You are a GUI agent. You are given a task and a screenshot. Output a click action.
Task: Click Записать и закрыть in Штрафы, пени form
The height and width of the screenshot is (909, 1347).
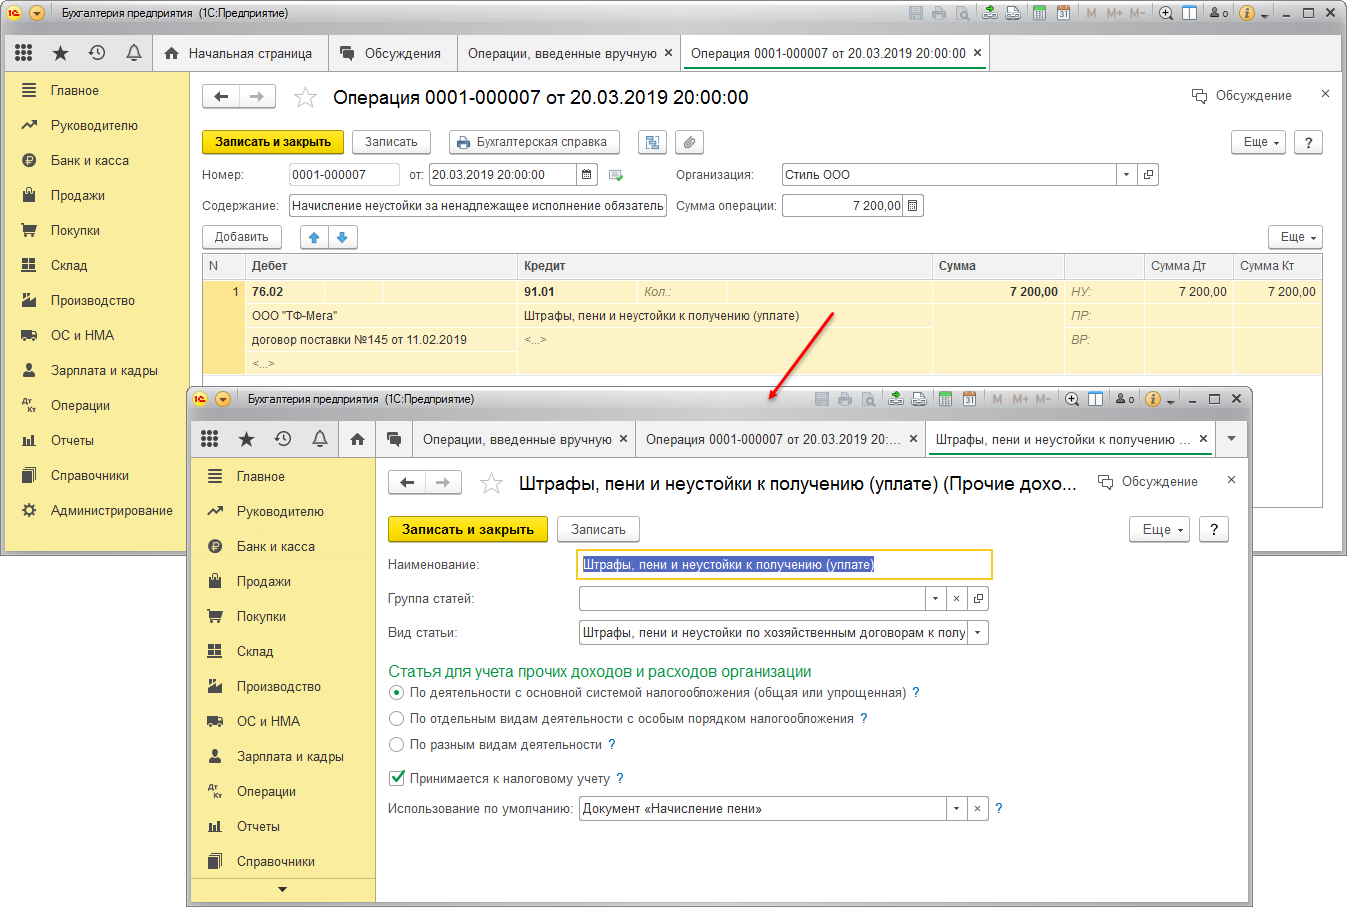[x=468, y=529]
